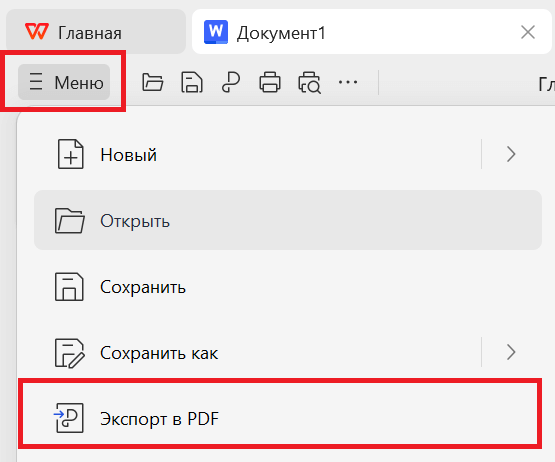The image size is (555, 462).
Task: Click the folder icon beside Открыть
Action: pos(70,221)
